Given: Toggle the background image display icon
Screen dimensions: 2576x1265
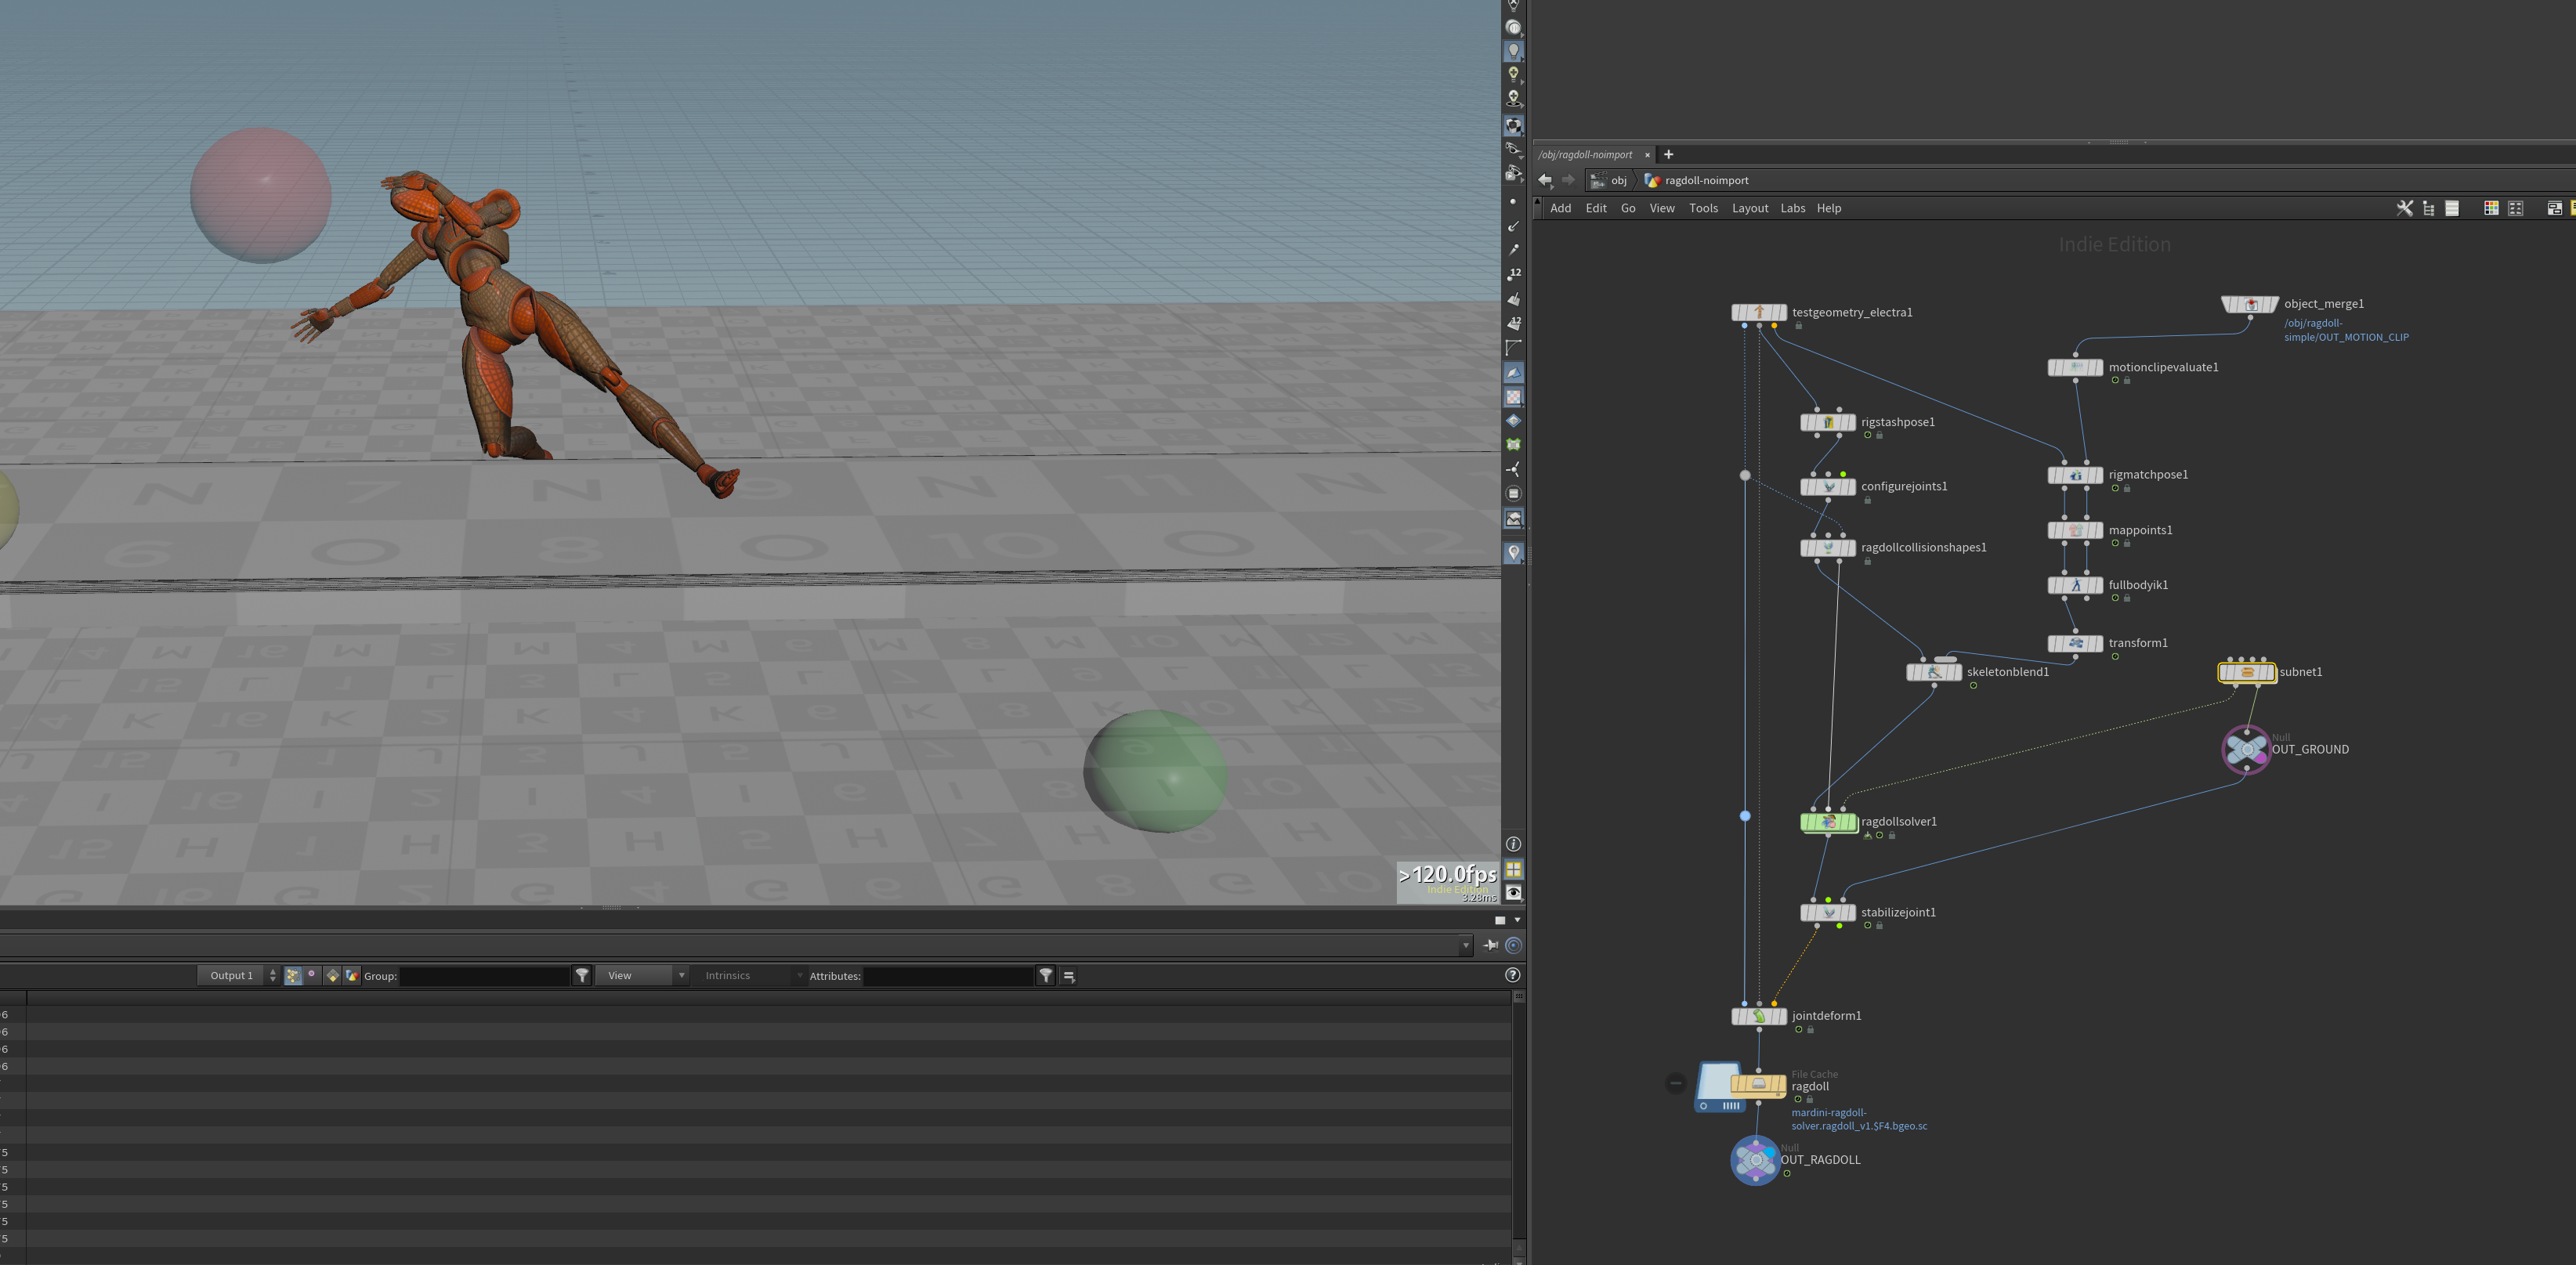Looking at the screenshot, I should click(1514, 518).
